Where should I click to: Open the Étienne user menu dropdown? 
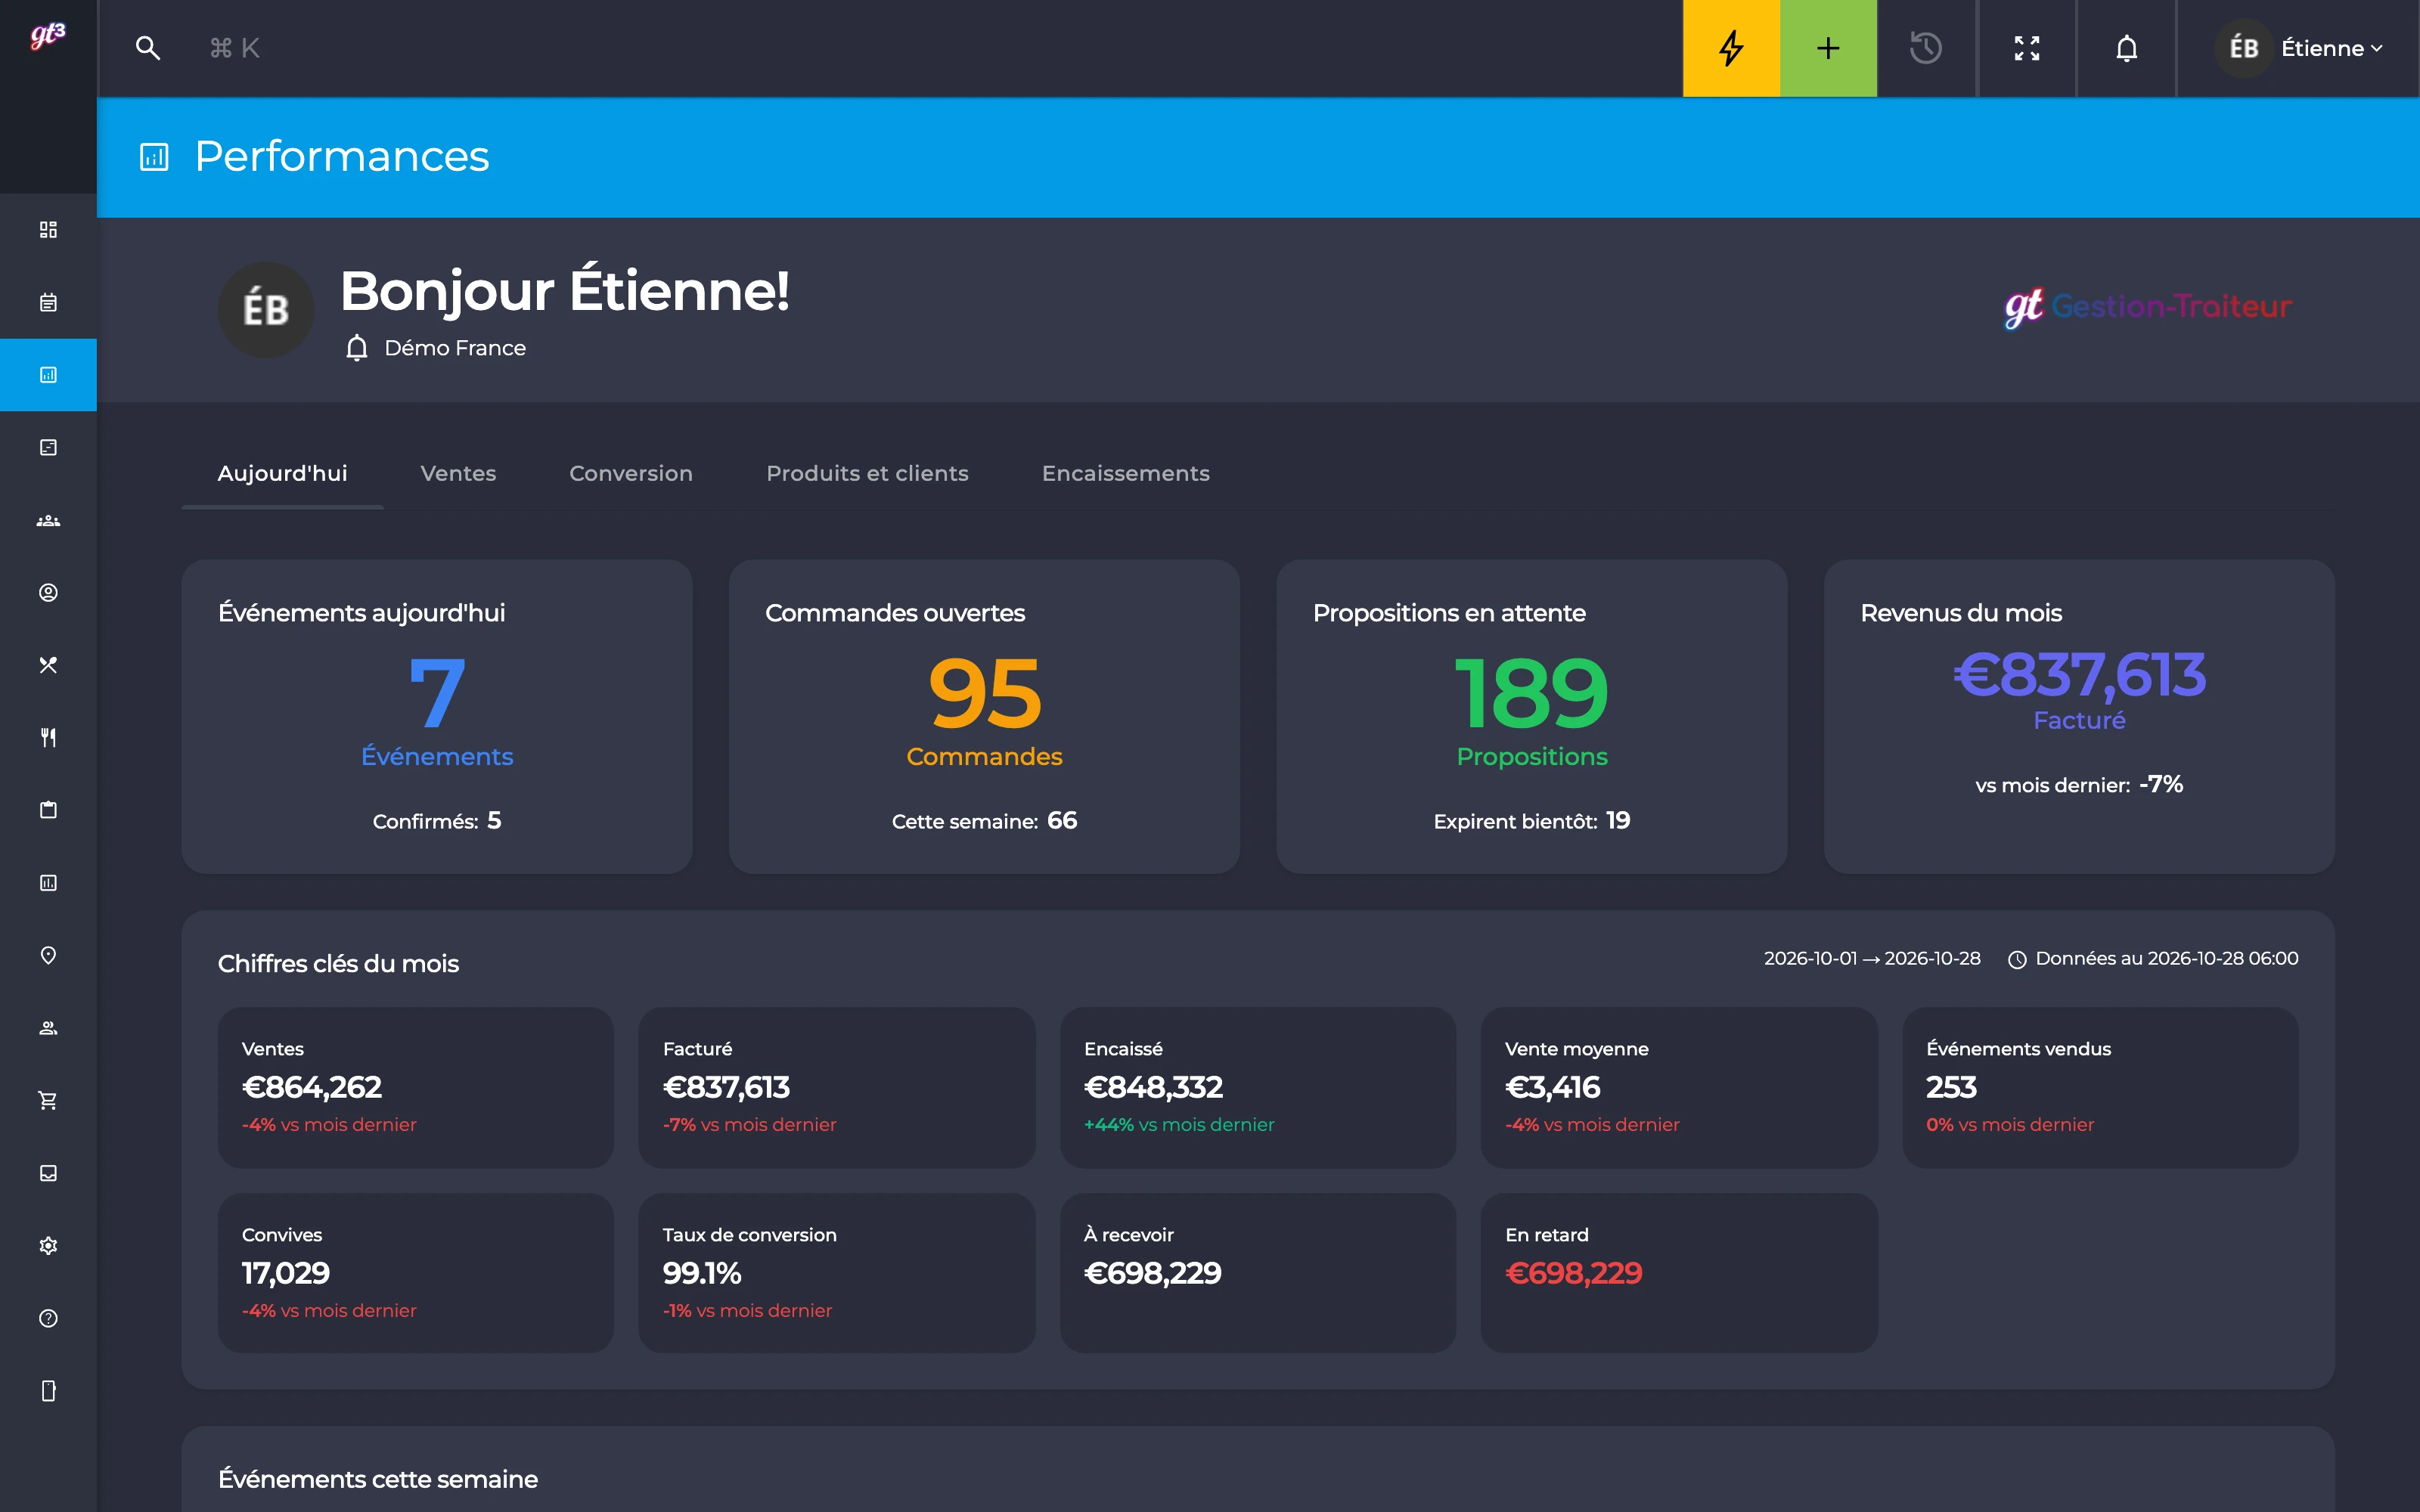[x=2300, y=48]
